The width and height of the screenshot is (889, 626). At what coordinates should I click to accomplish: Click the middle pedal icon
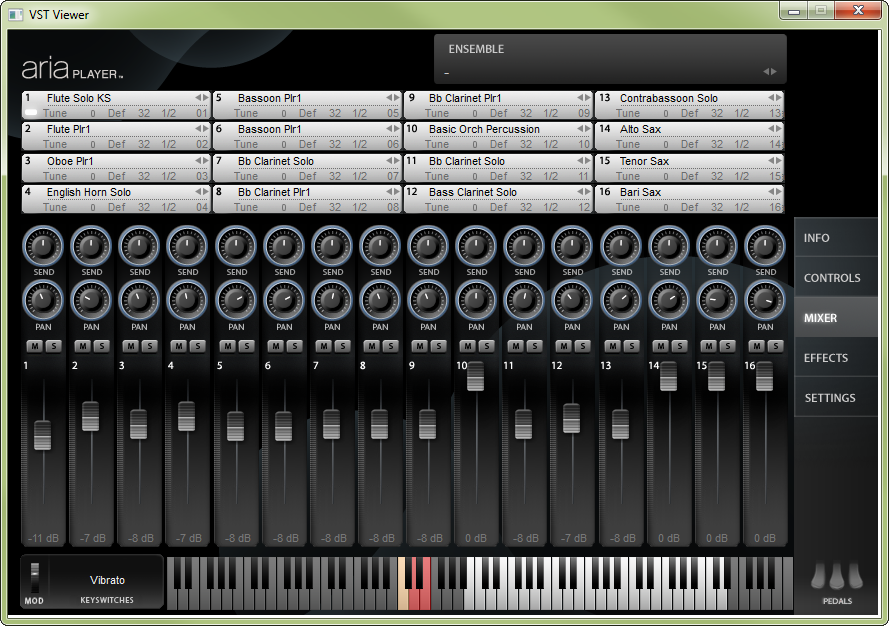(x=837, y=577)
